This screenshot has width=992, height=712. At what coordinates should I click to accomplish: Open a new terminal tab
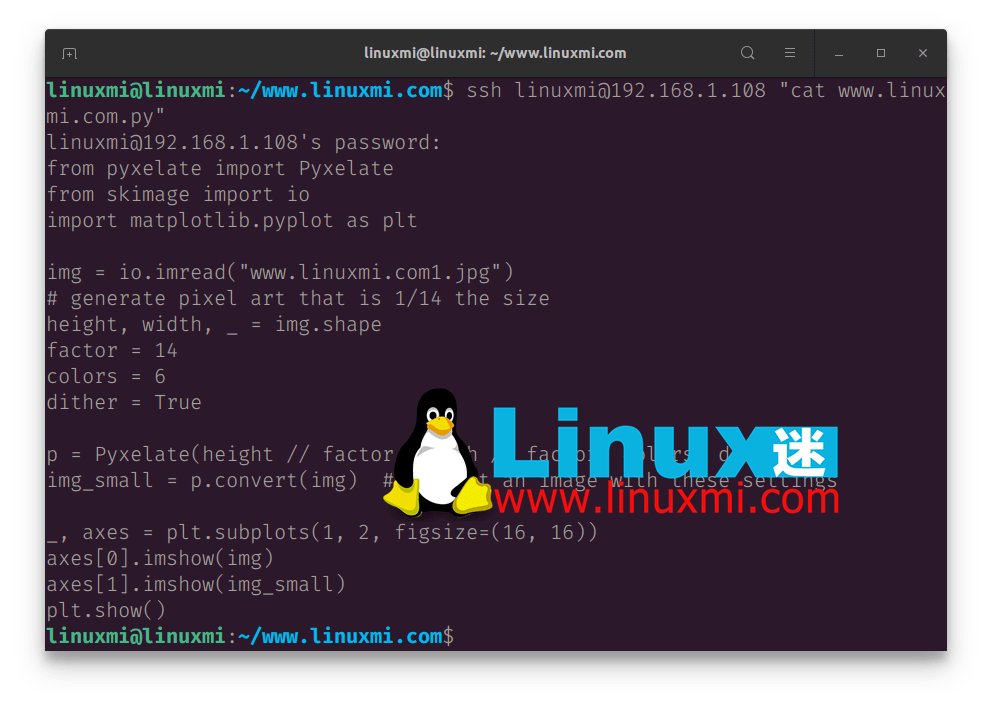(x=70, y=54)
